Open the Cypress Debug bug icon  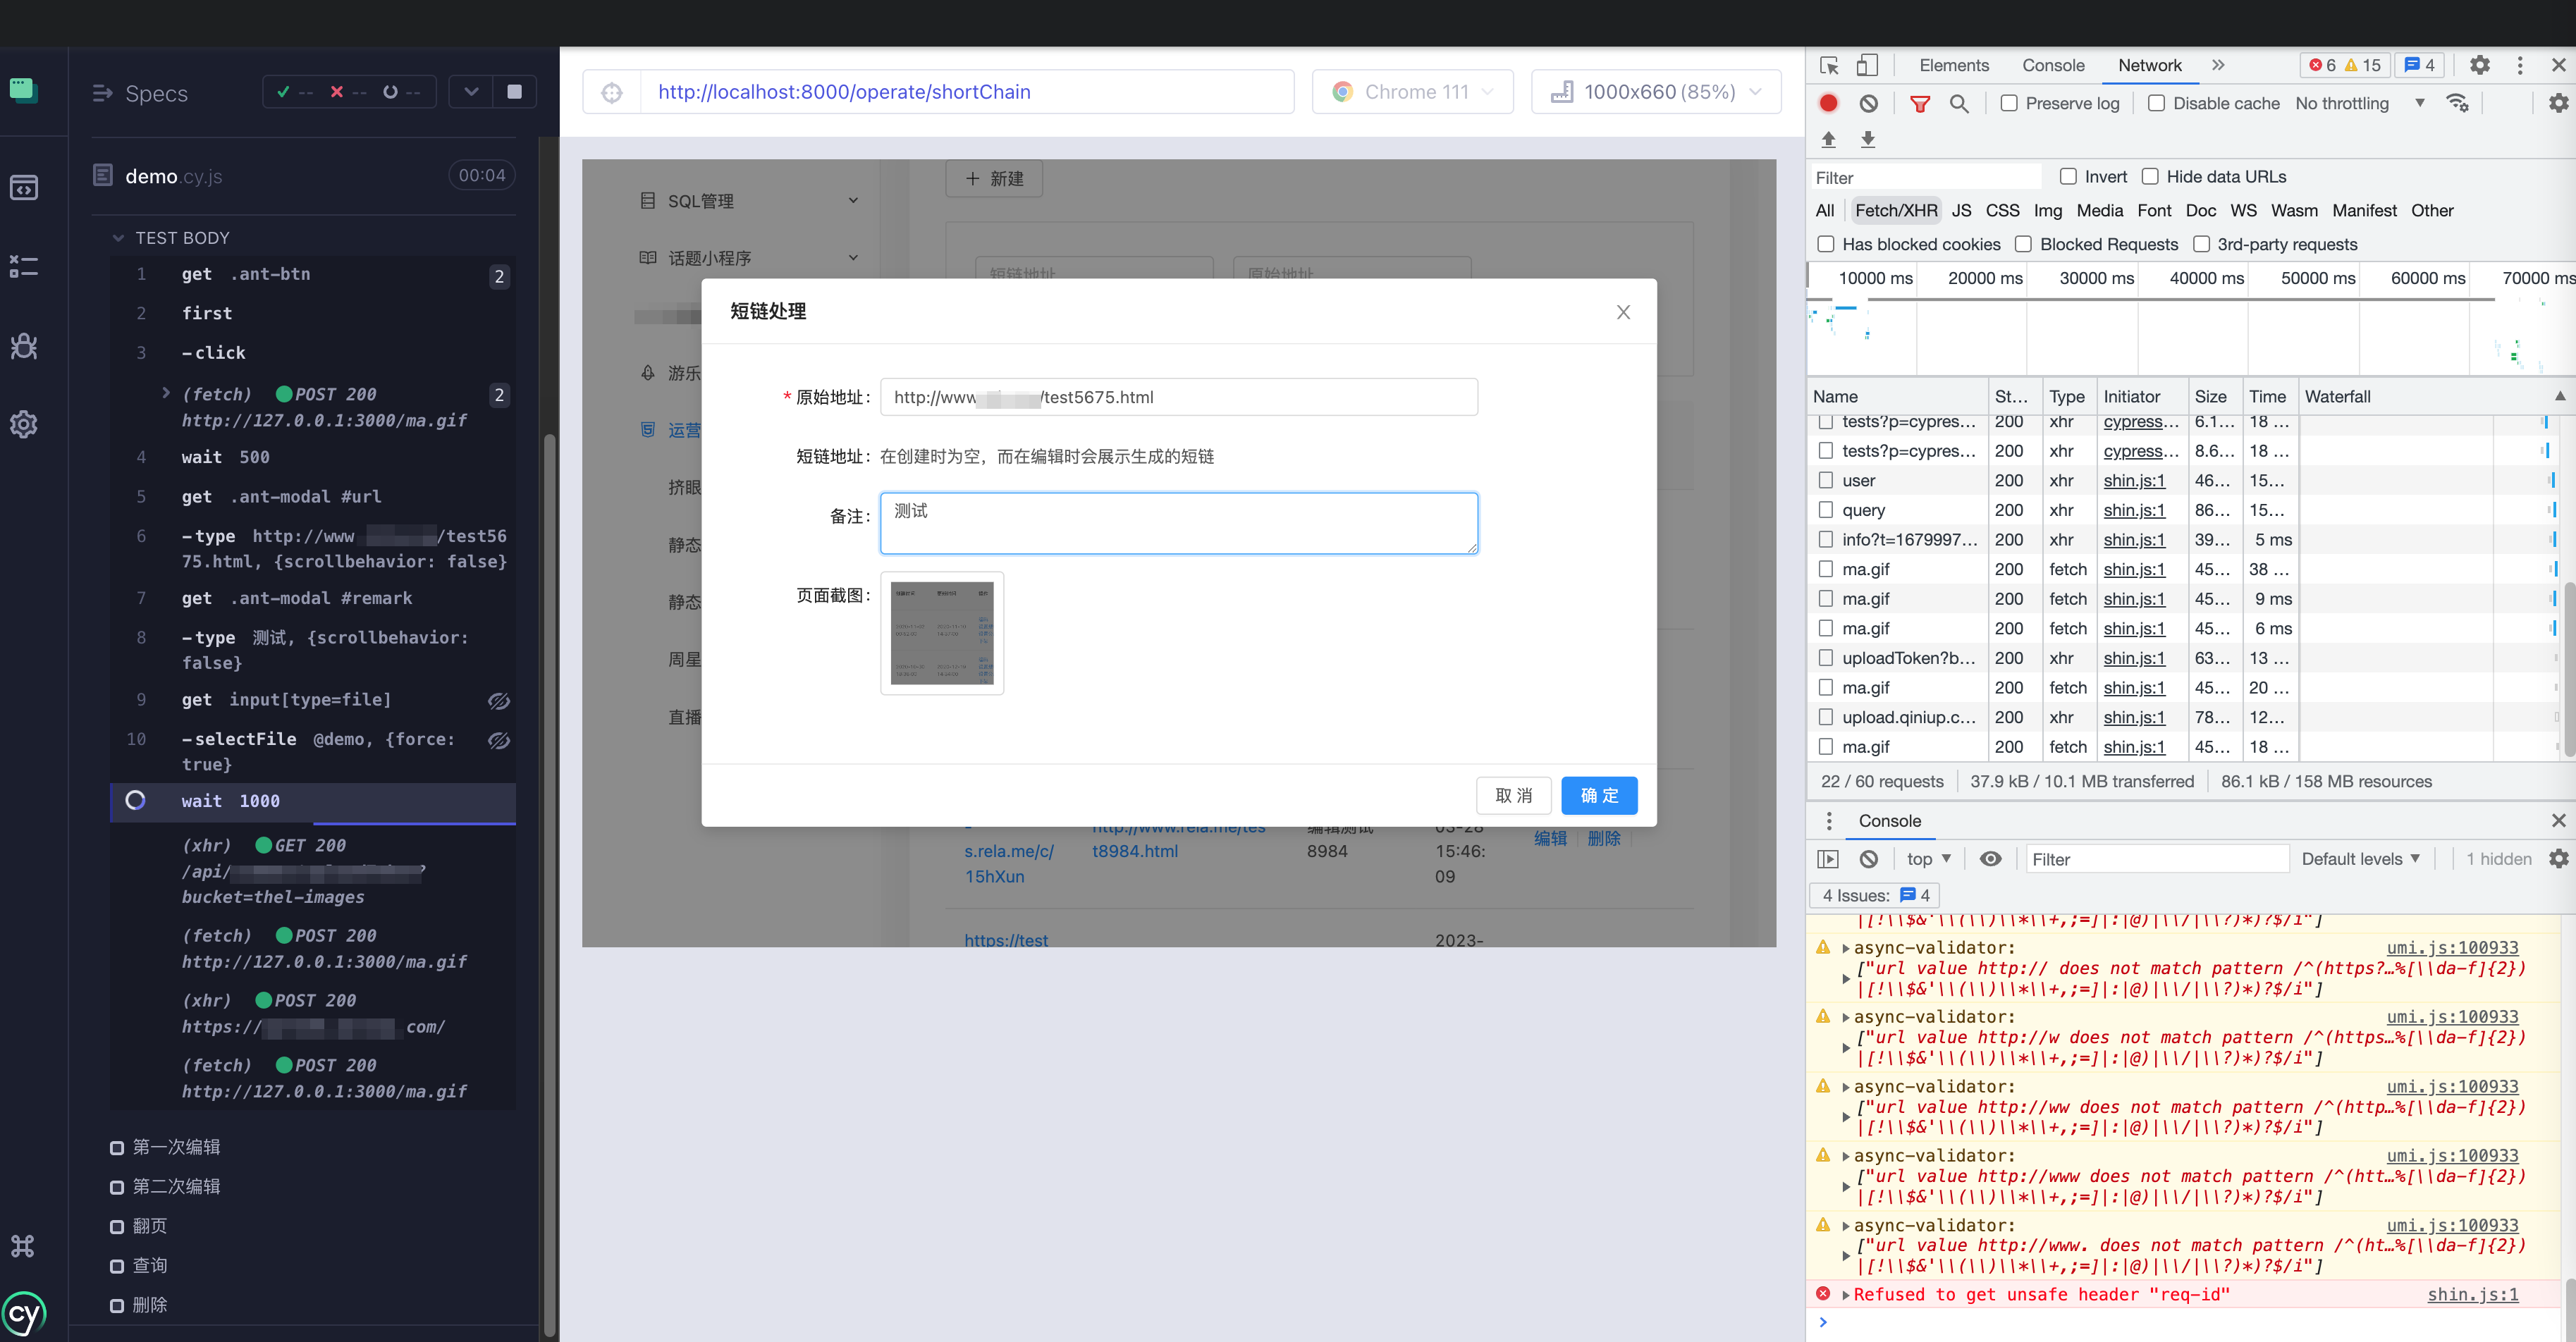point(24,346)
